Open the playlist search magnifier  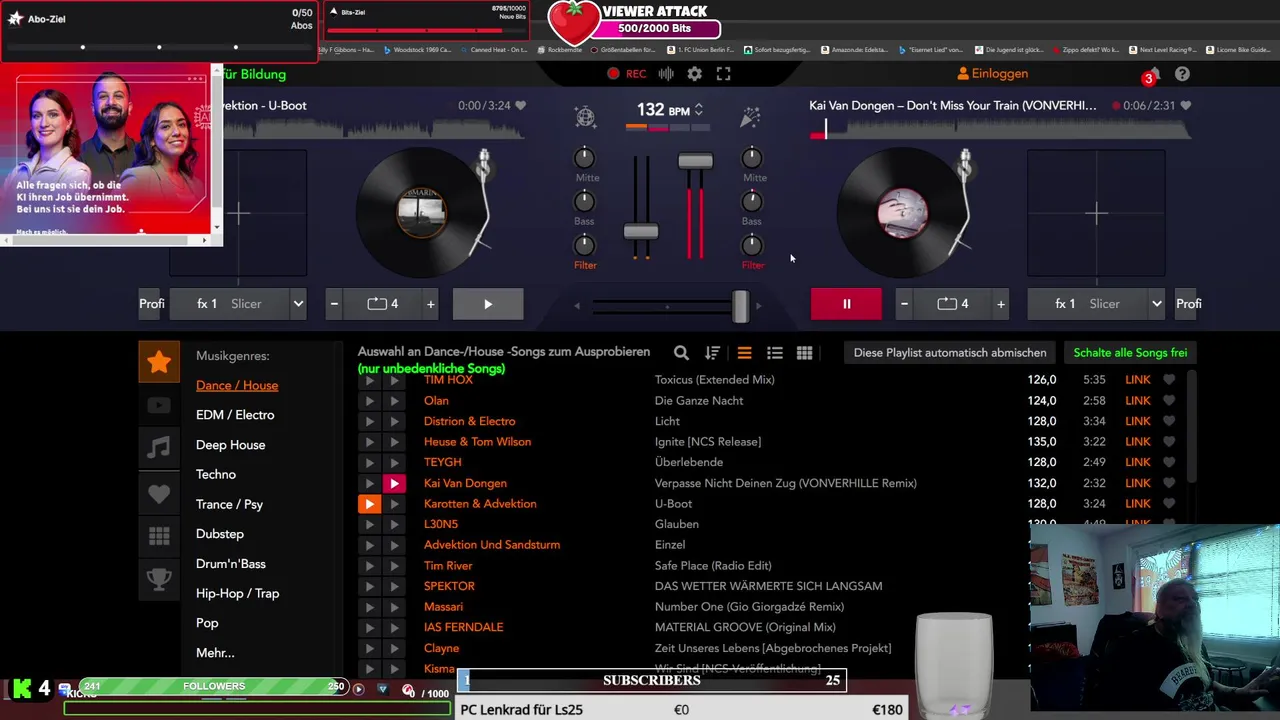pyautogui.click(x=681, y=353)
